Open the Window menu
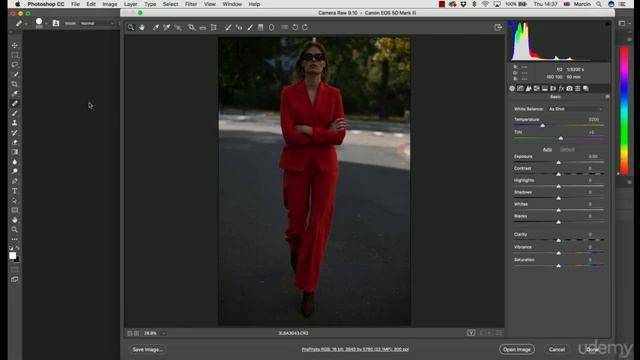640x360 pixels. (x=232, y=4)
